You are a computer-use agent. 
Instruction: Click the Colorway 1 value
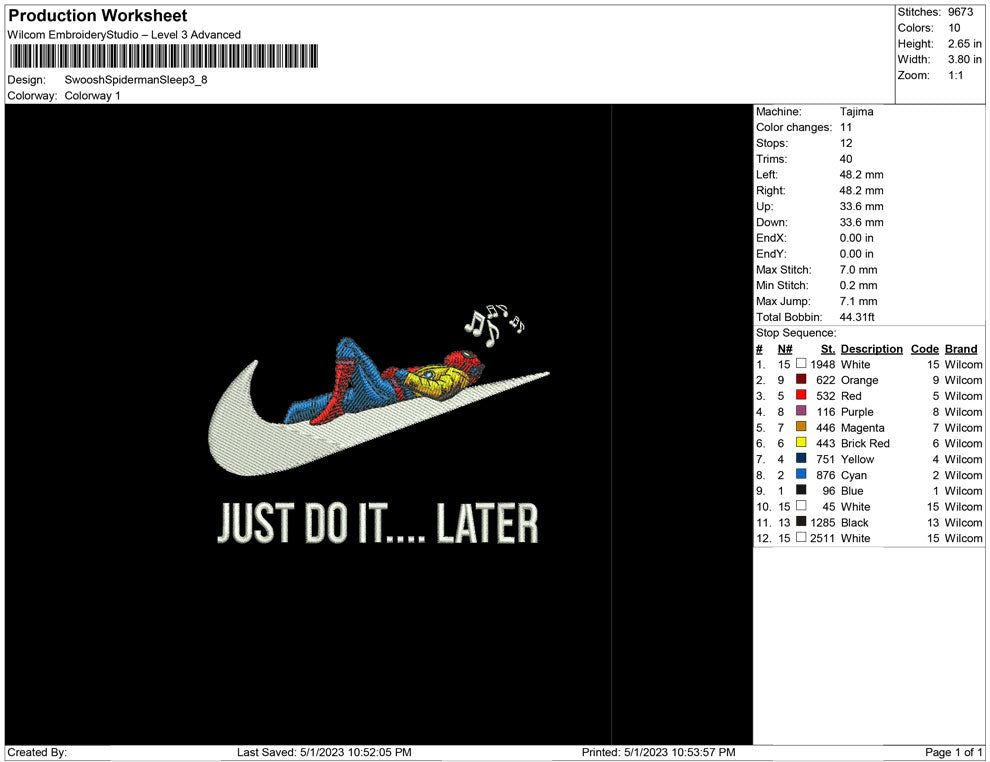click(x=92, y=95)
